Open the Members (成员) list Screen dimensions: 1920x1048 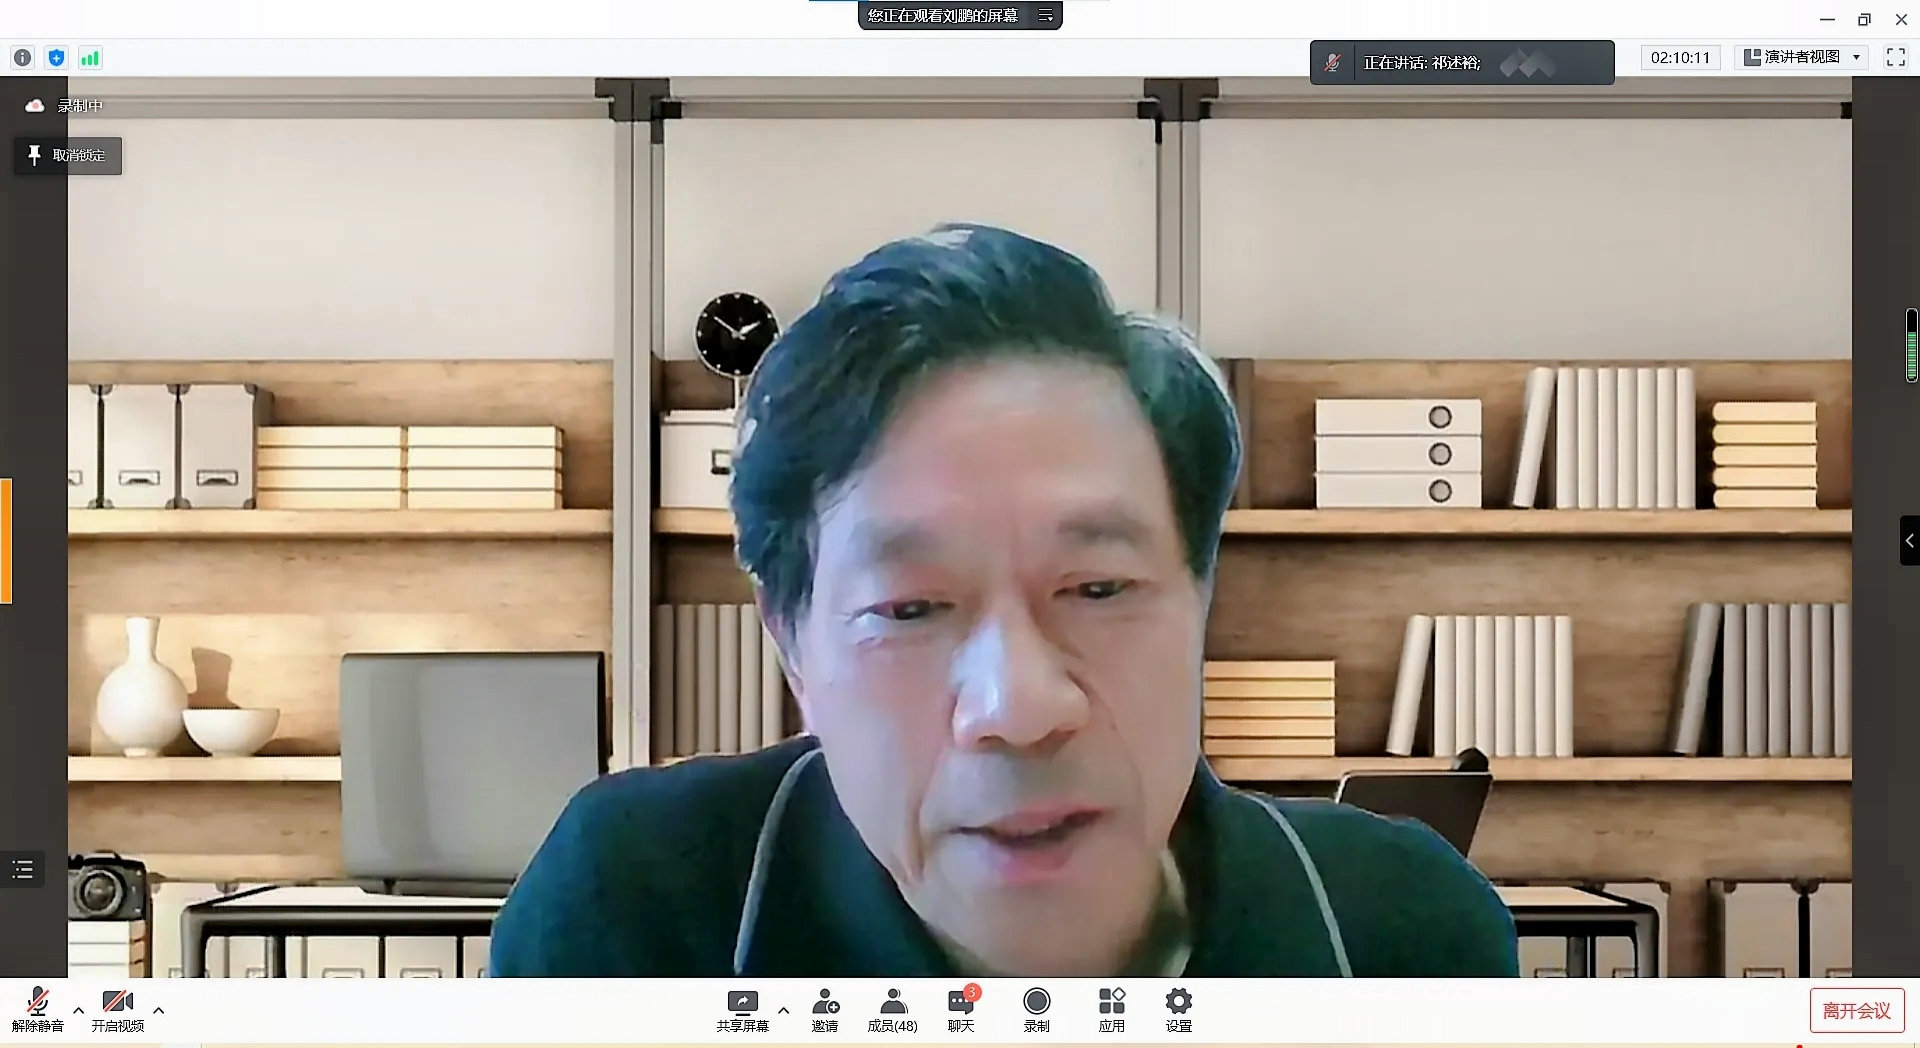point(892,1009)
